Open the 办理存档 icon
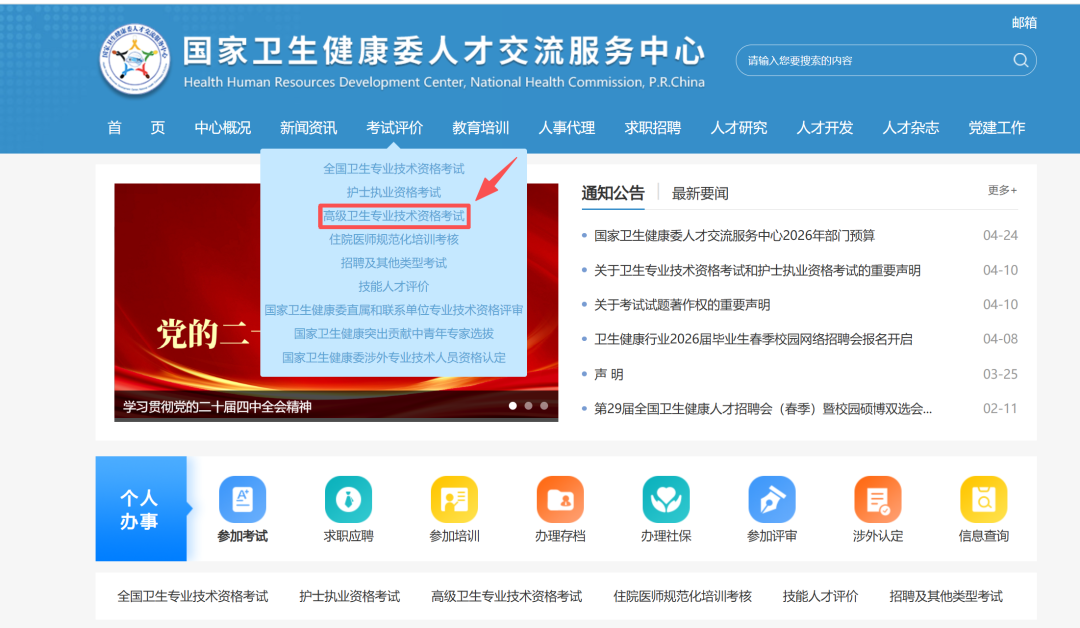 (560, 499)
